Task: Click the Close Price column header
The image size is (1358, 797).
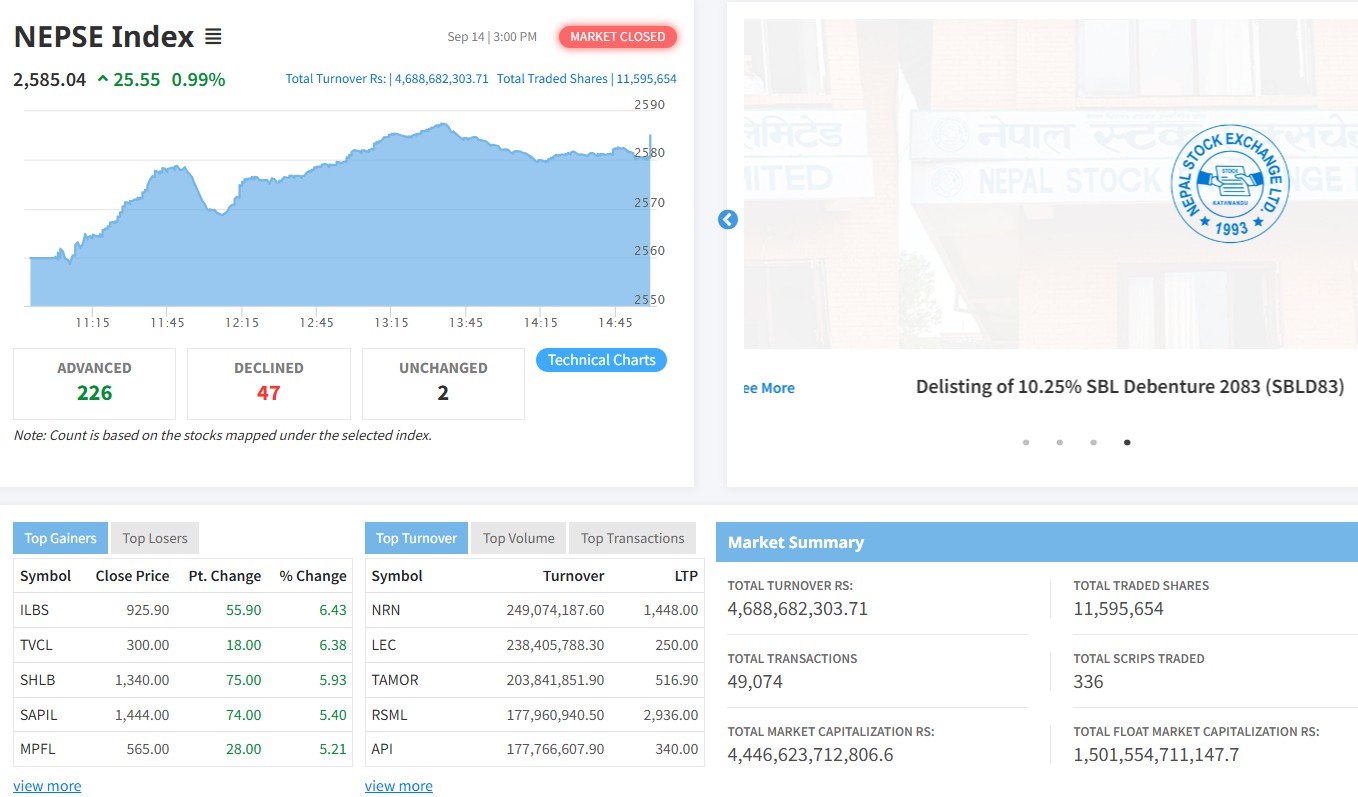Action: click(132, 576)
